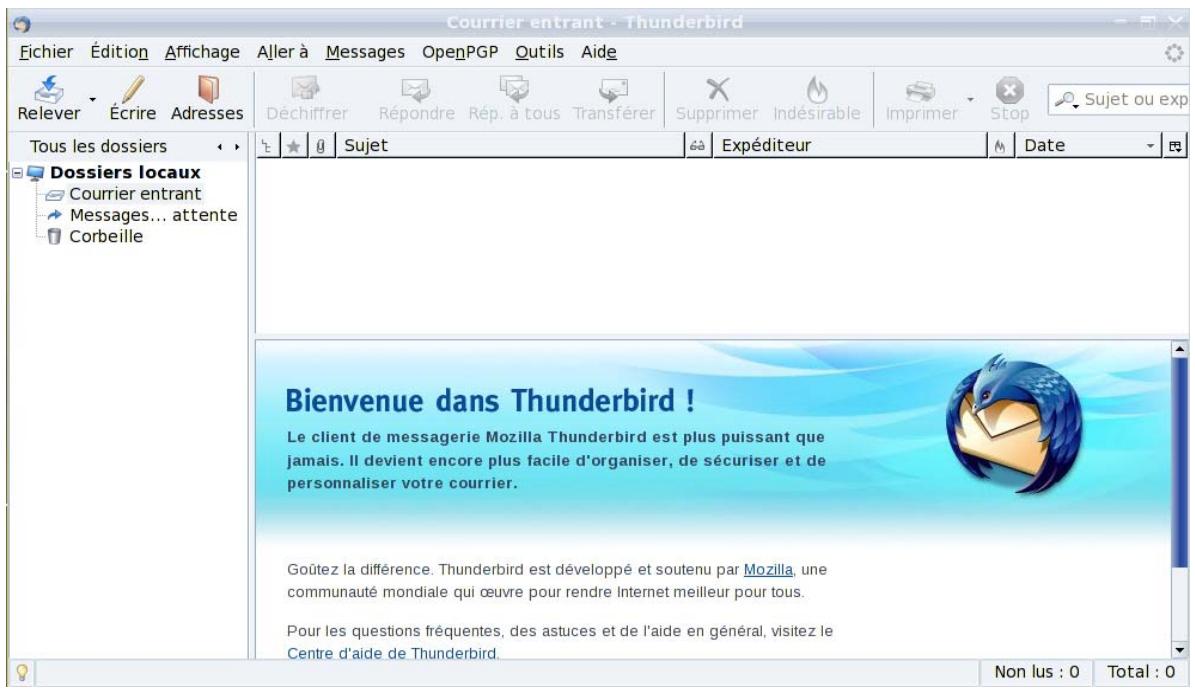
Task: Open the Fichier menu
Action: coord(46,52)
